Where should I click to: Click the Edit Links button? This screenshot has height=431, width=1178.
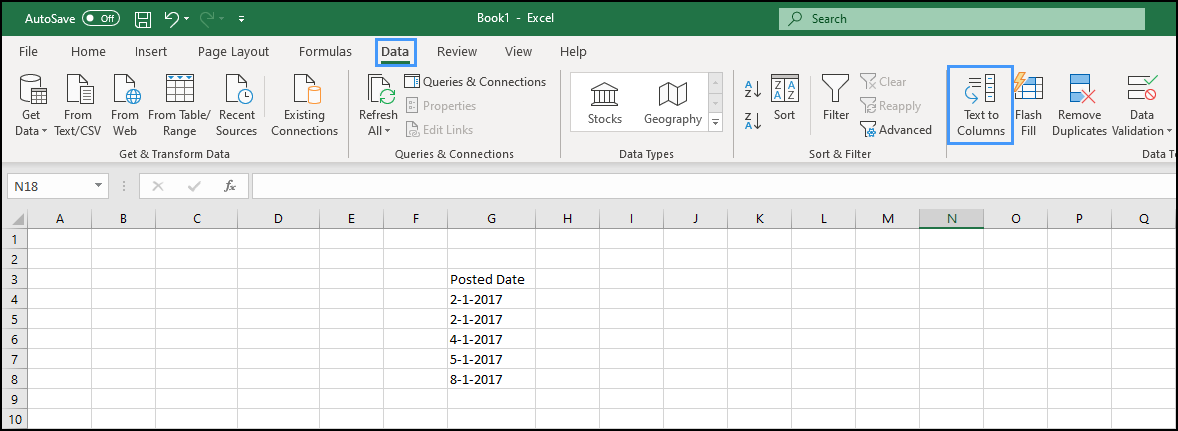(x=439, y=130)
